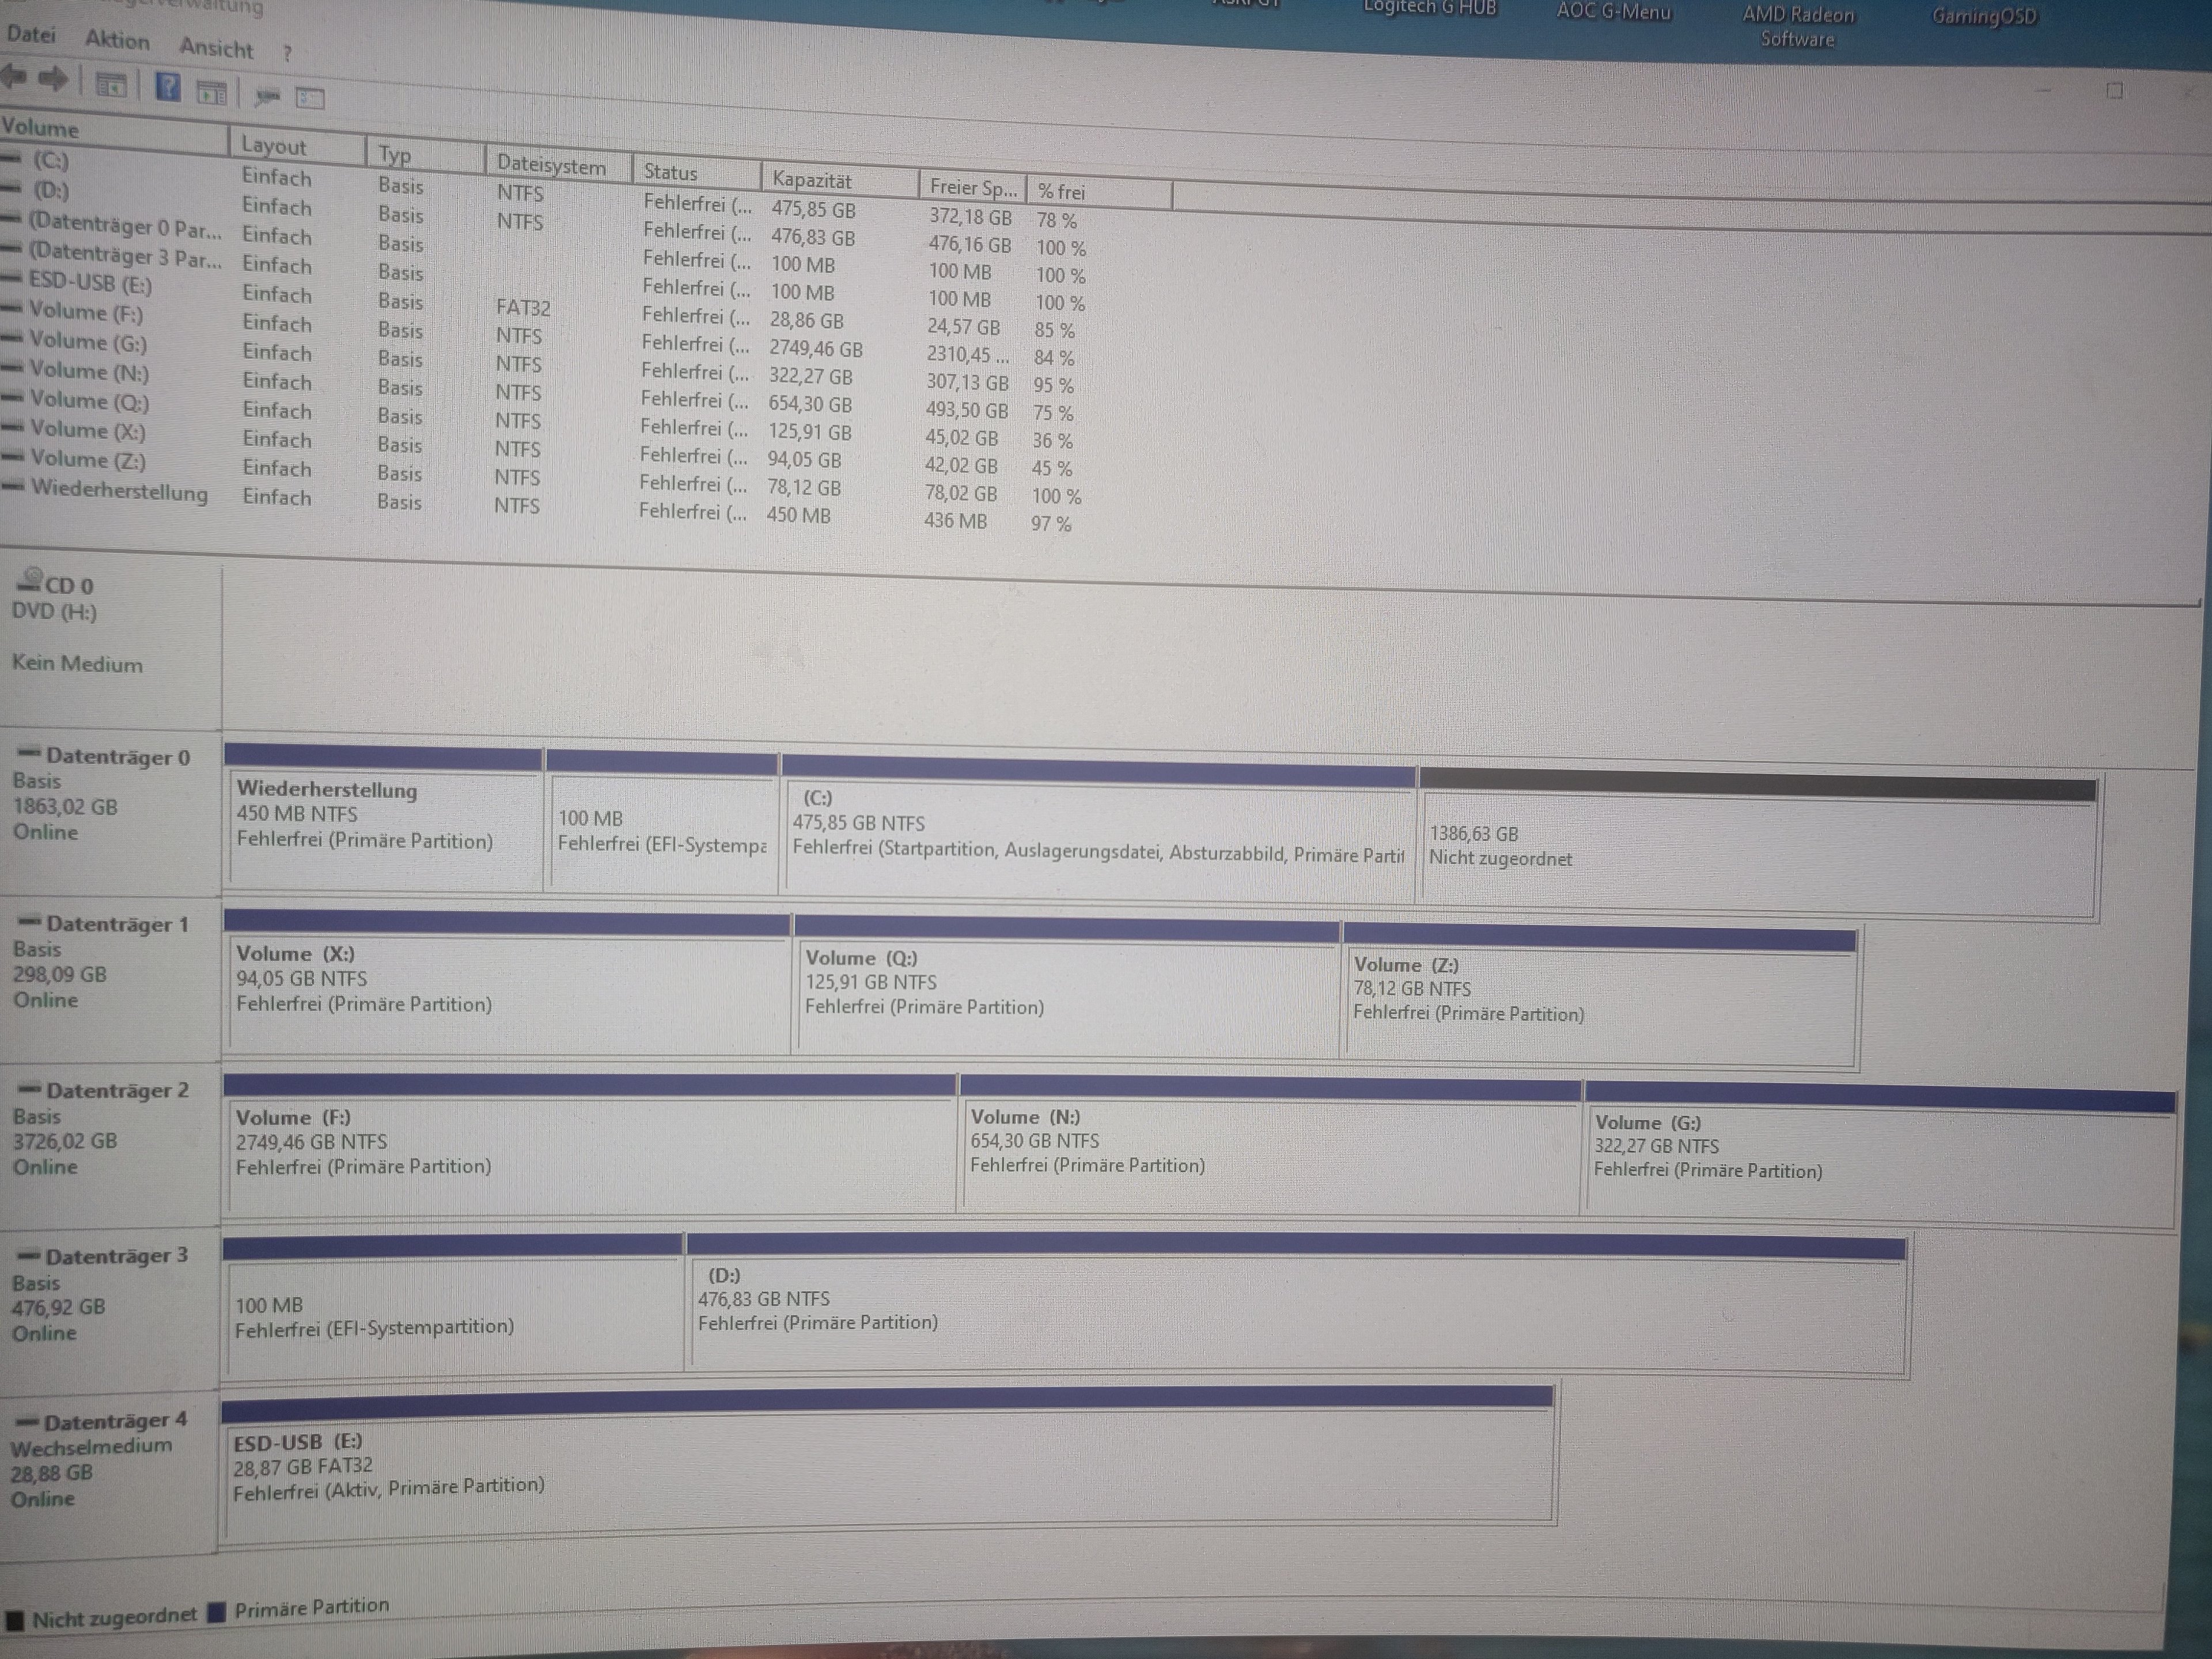
Task: Click the Forward arrow toolbar icon
Action: [x=53, y=79]
